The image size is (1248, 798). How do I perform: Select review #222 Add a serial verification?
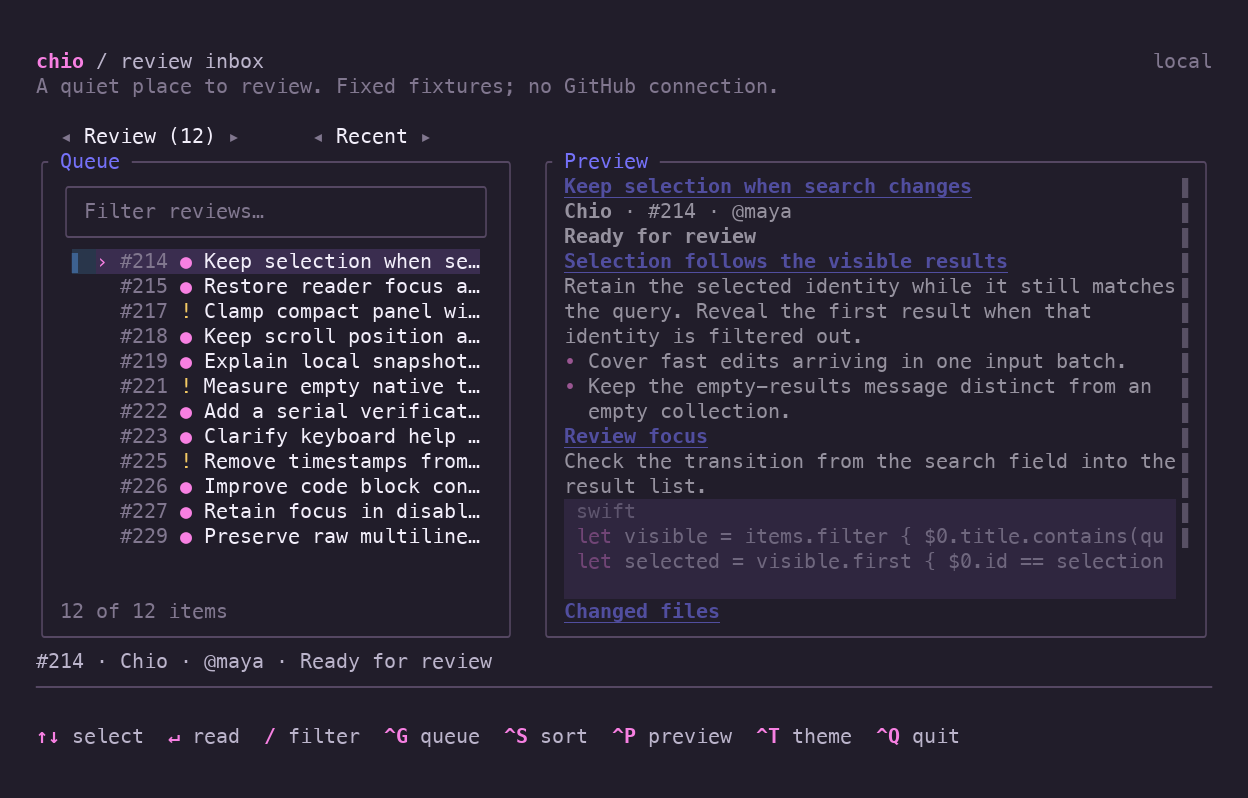(x=276, y=412)
